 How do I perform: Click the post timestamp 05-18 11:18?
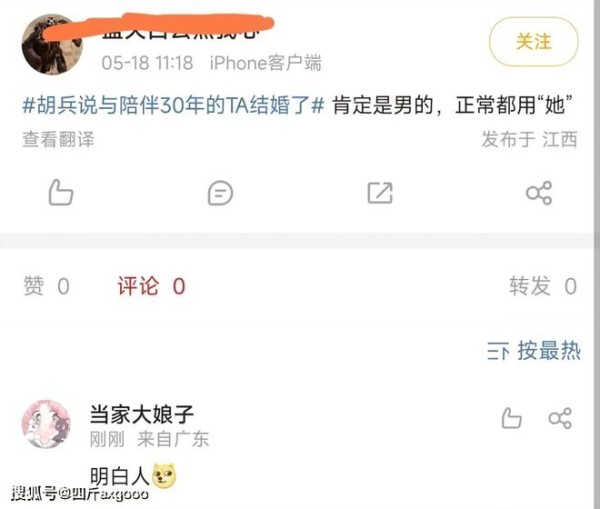click(x=147, y=63)
